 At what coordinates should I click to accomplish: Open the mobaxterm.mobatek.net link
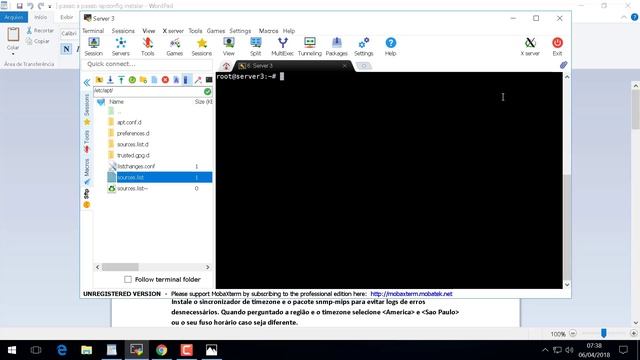(x=411, y=293)
